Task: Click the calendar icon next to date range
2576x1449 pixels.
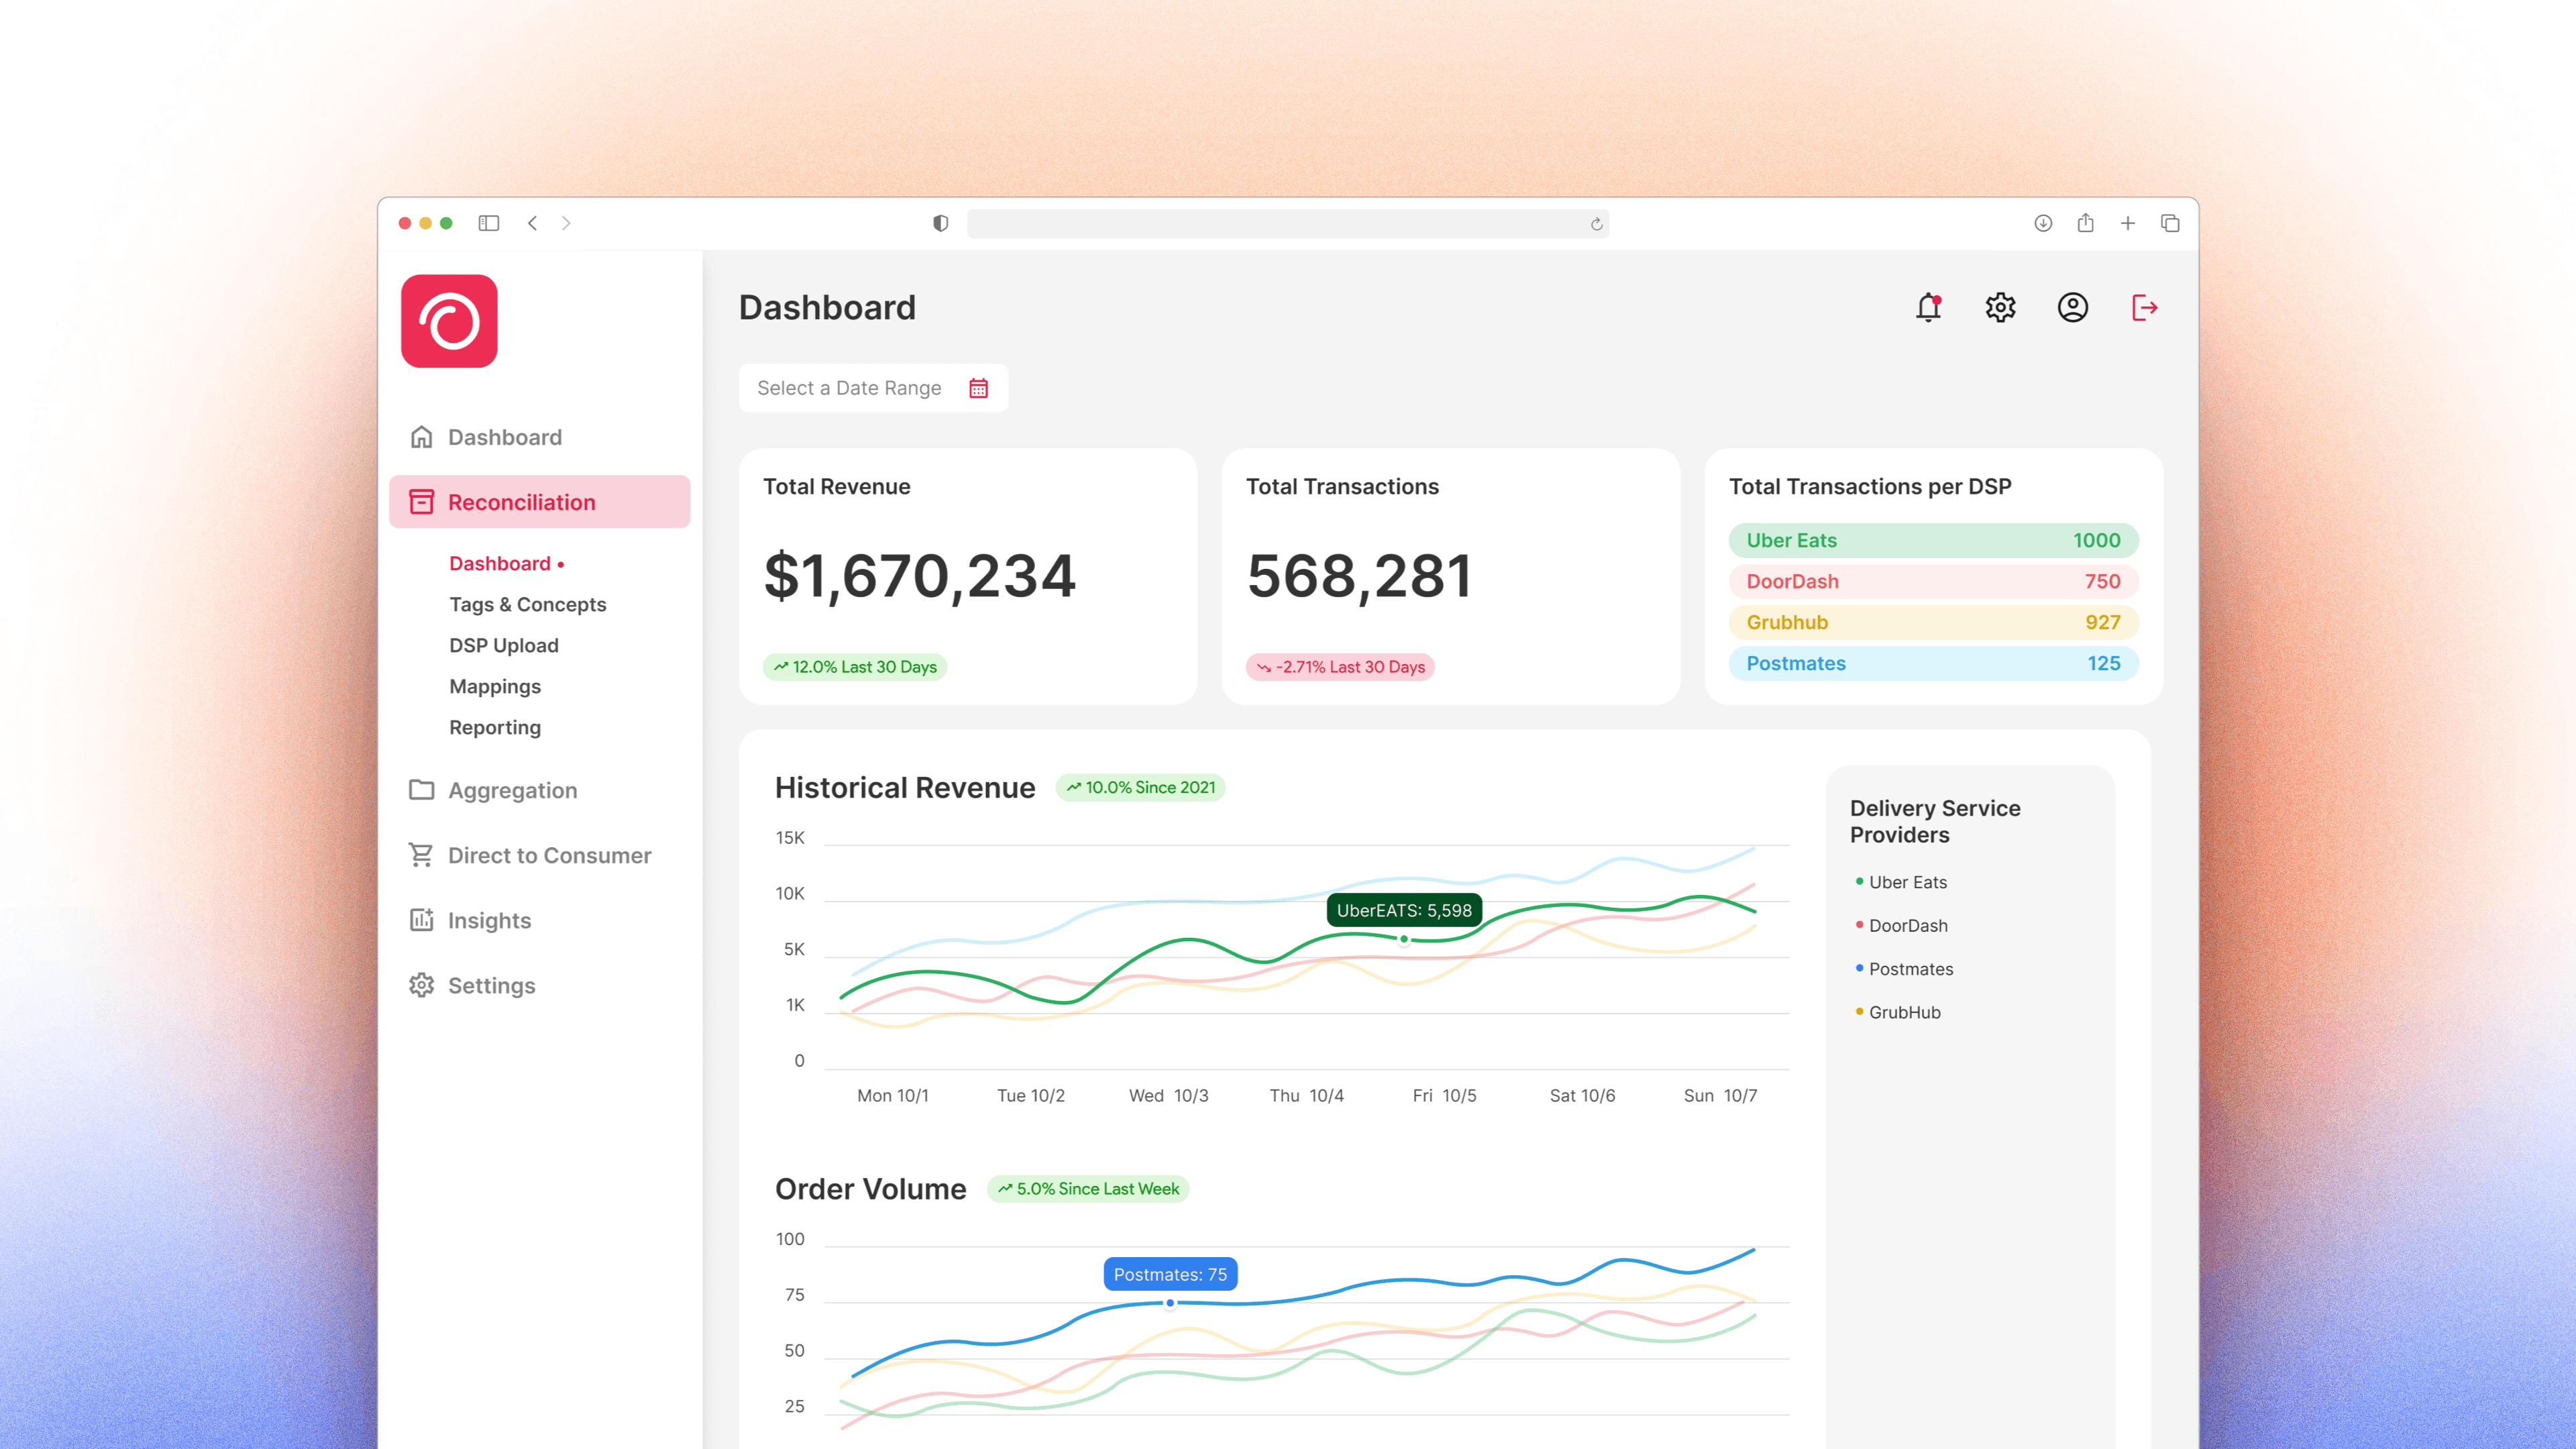Action: pos(978,388)
